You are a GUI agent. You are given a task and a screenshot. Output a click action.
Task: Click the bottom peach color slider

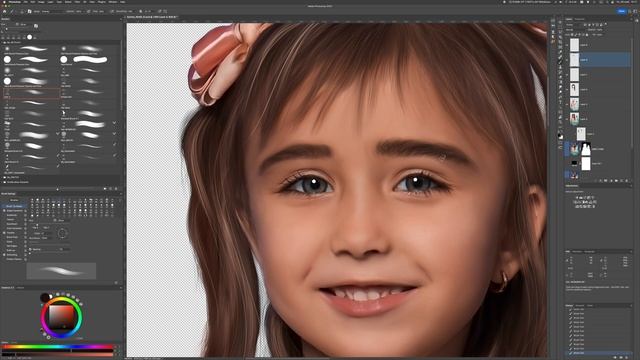pyautogui.click(x=57, y=354)
